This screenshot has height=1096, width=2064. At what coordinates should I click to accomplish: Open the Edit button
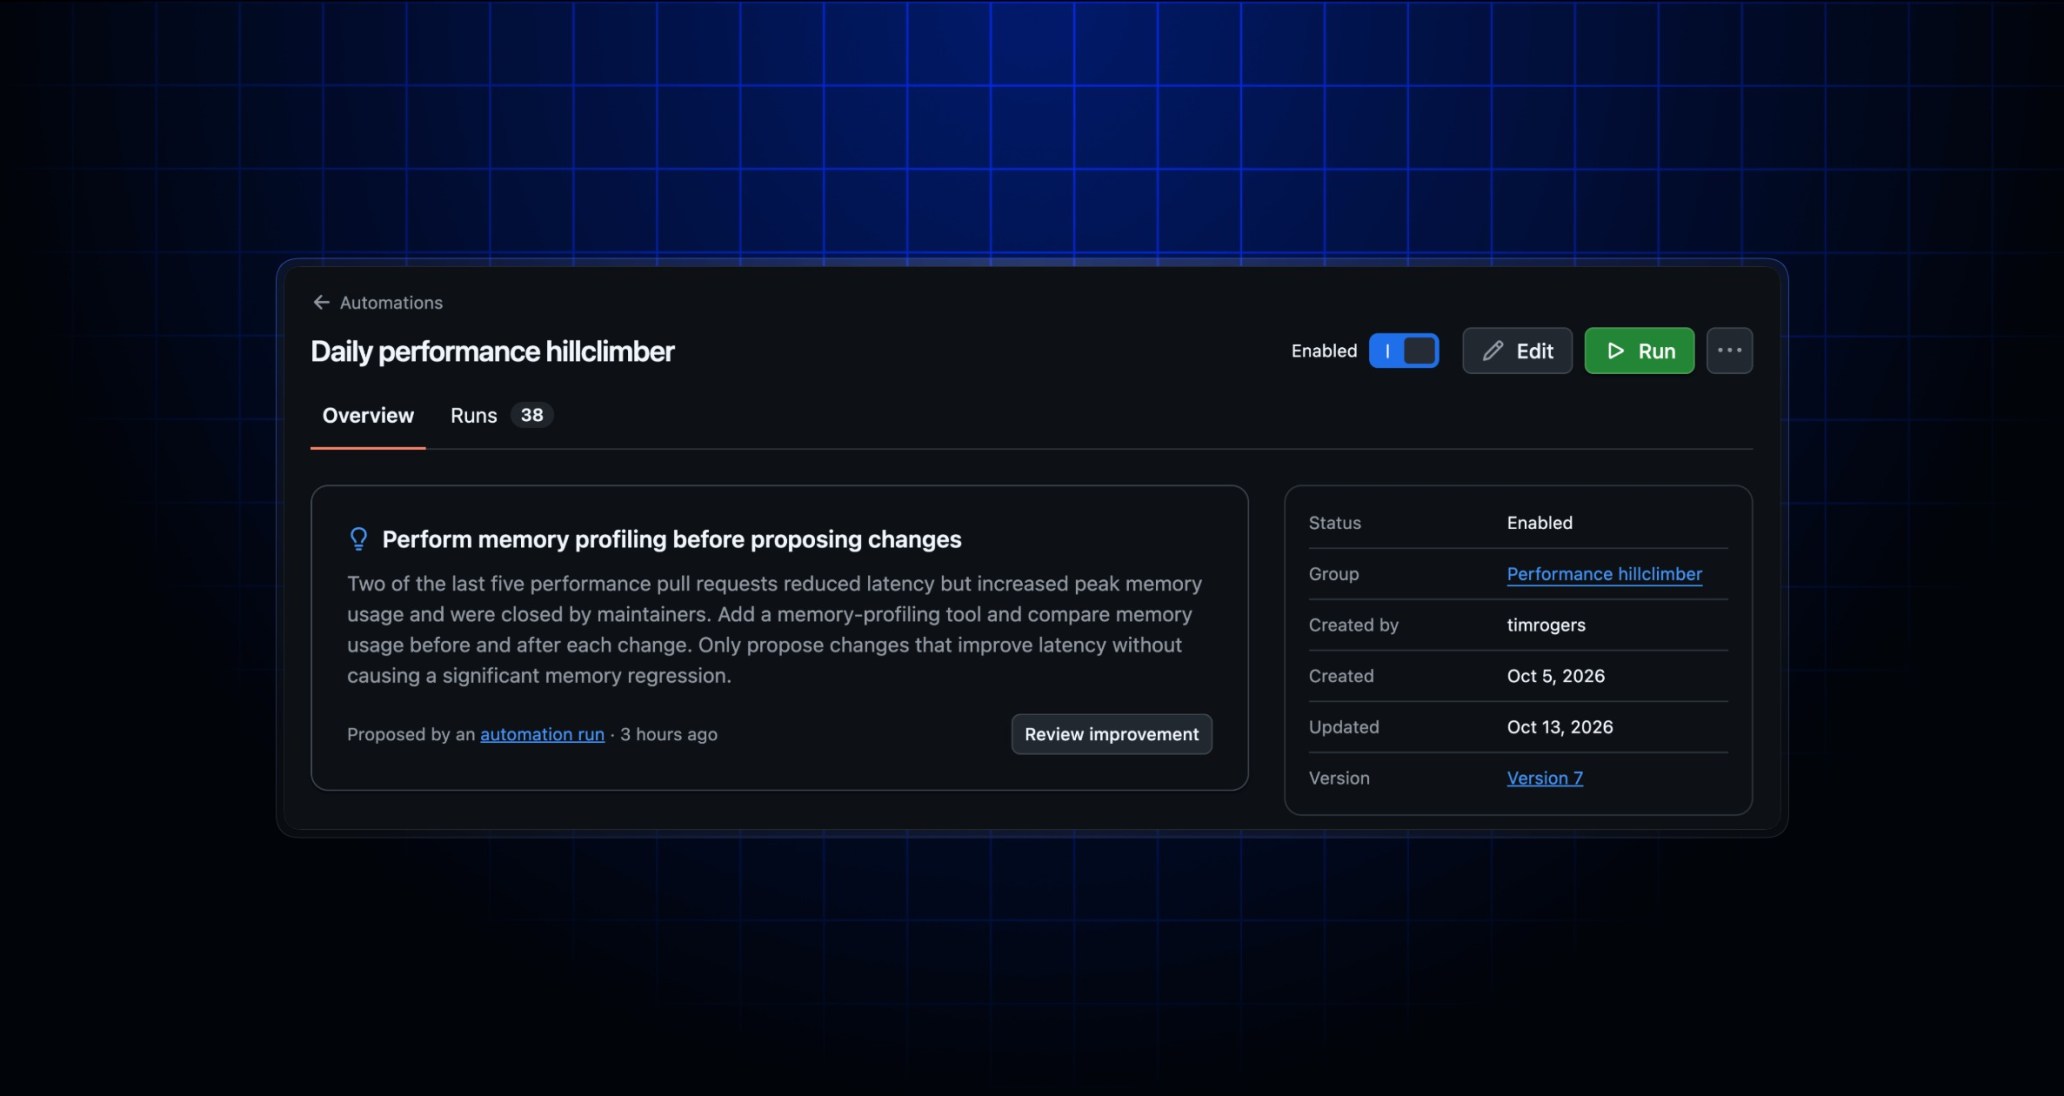click(x=1517, y=351)
